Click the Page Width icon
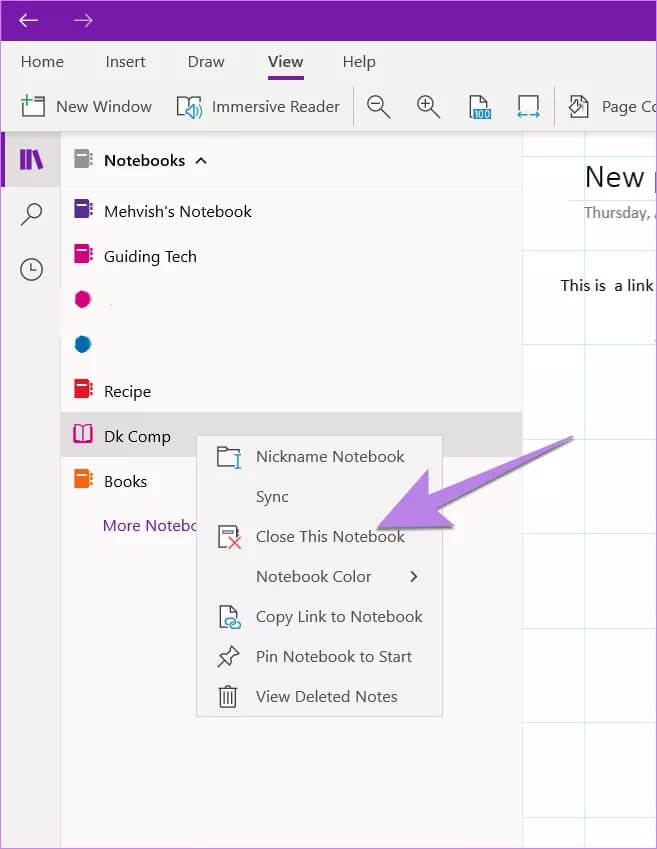The image size is (657, 849). pos(528,106)
